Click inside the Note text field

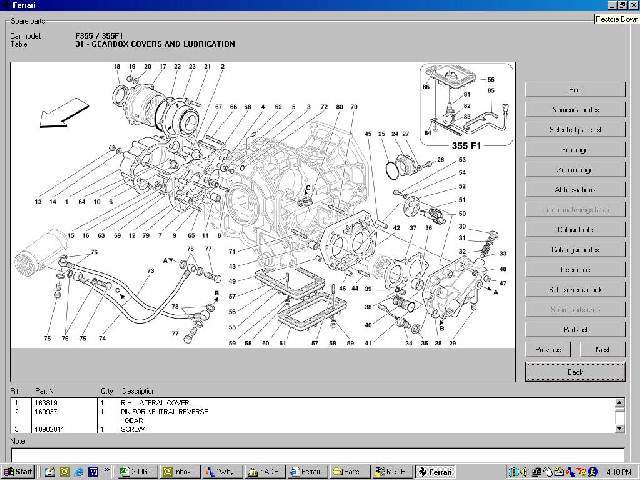(x=318, y=455)
